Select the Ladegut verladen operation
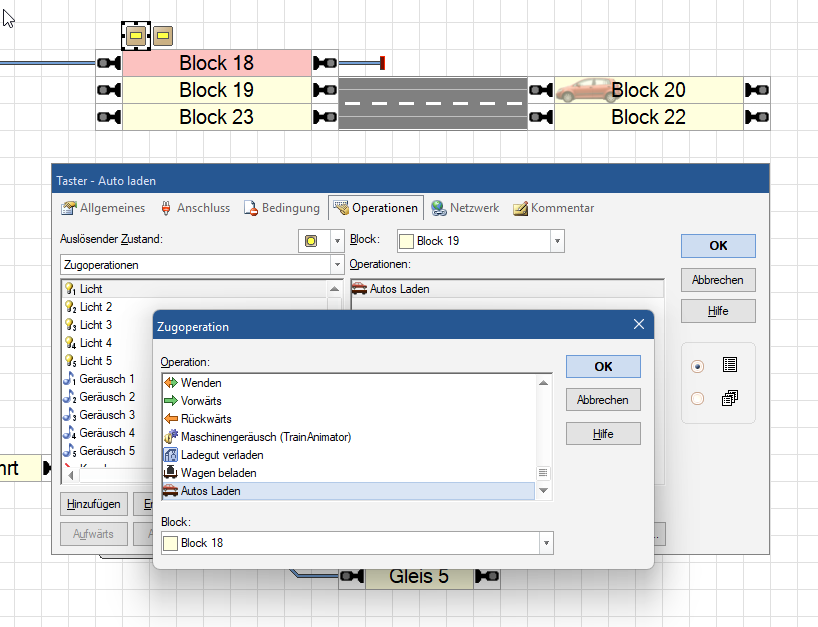 (x=222, y=455)
